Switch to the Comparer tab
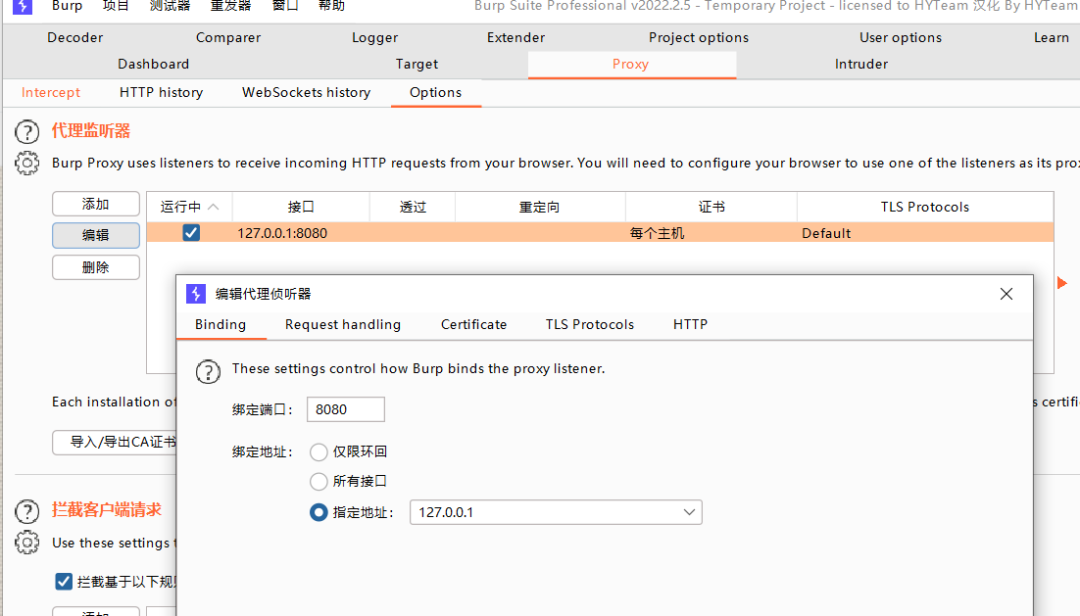The image size is (1080, 616). (x=228, y=38)
